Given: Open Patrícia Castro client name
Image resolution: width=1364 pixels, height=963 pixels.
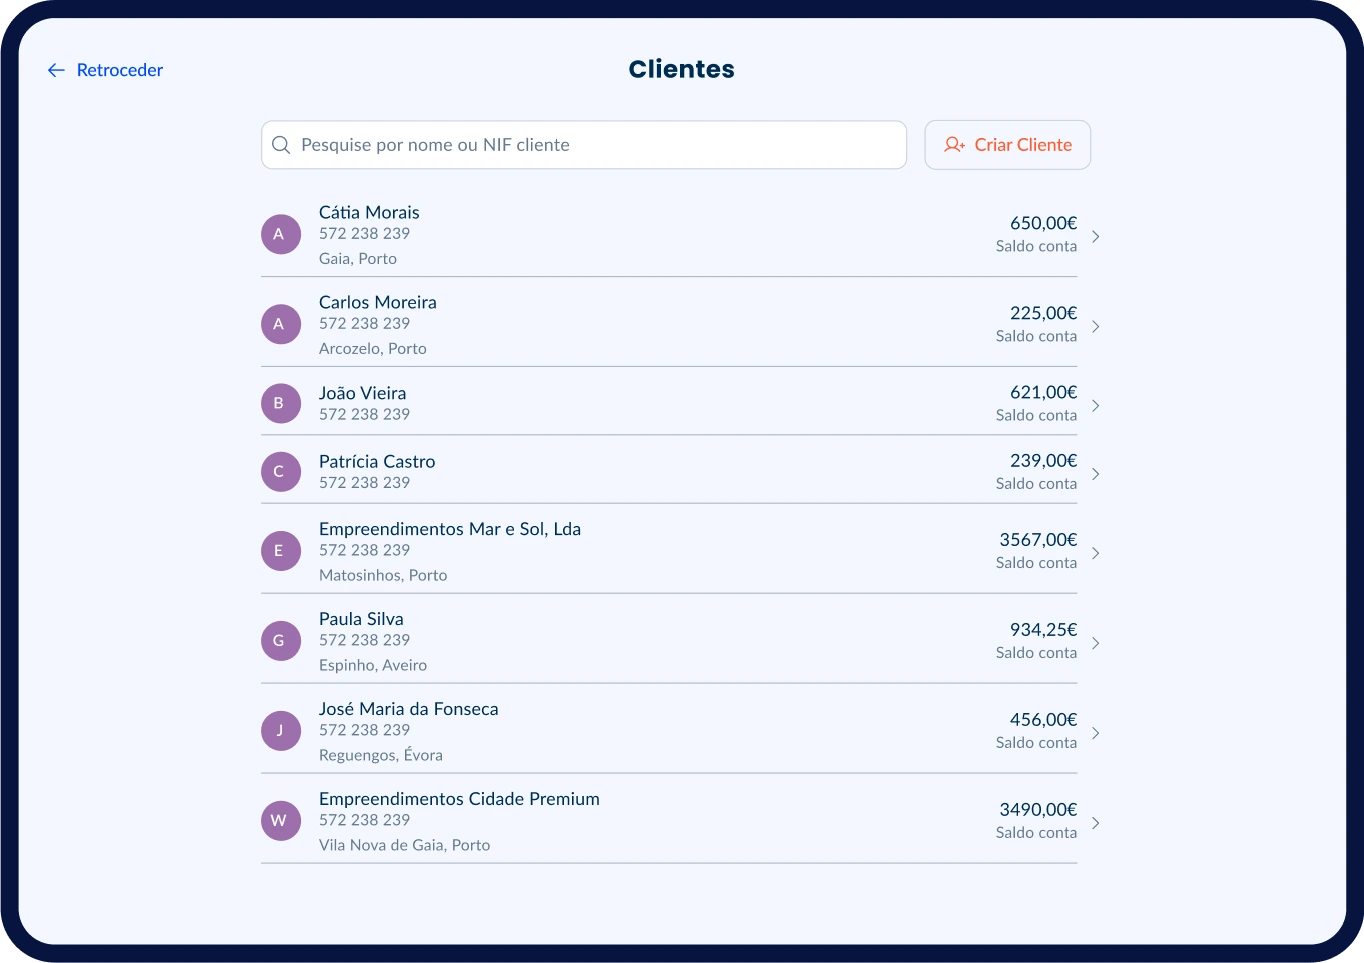Looking at the screenshot, I should (x=377, y=461).
